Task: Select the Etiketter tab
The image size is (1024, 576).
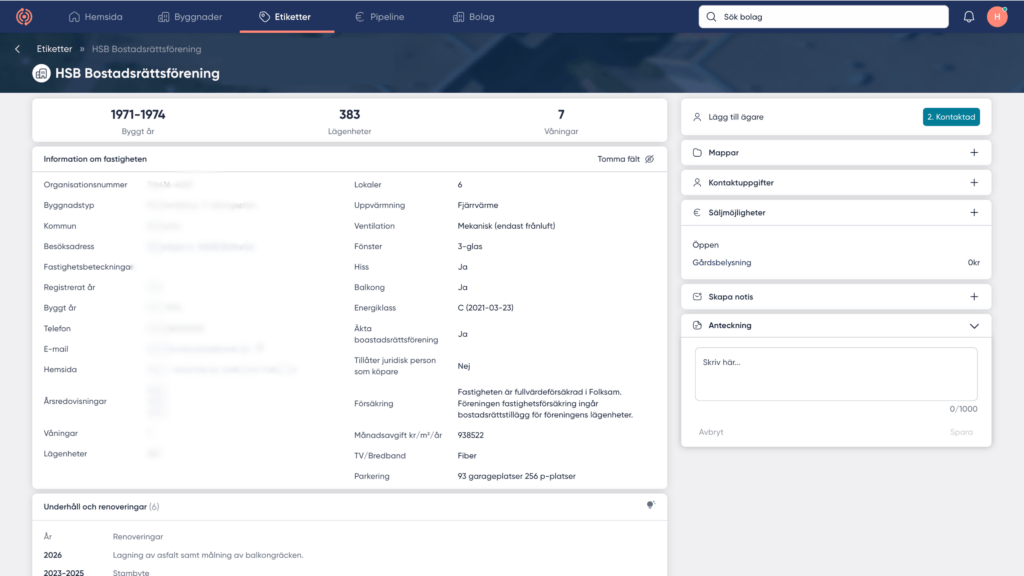Action: 285,17
